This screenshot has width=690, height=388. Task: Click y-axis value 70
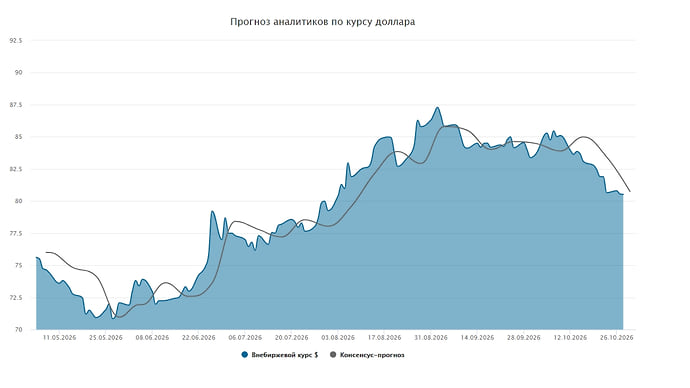[x=19, y=329]
